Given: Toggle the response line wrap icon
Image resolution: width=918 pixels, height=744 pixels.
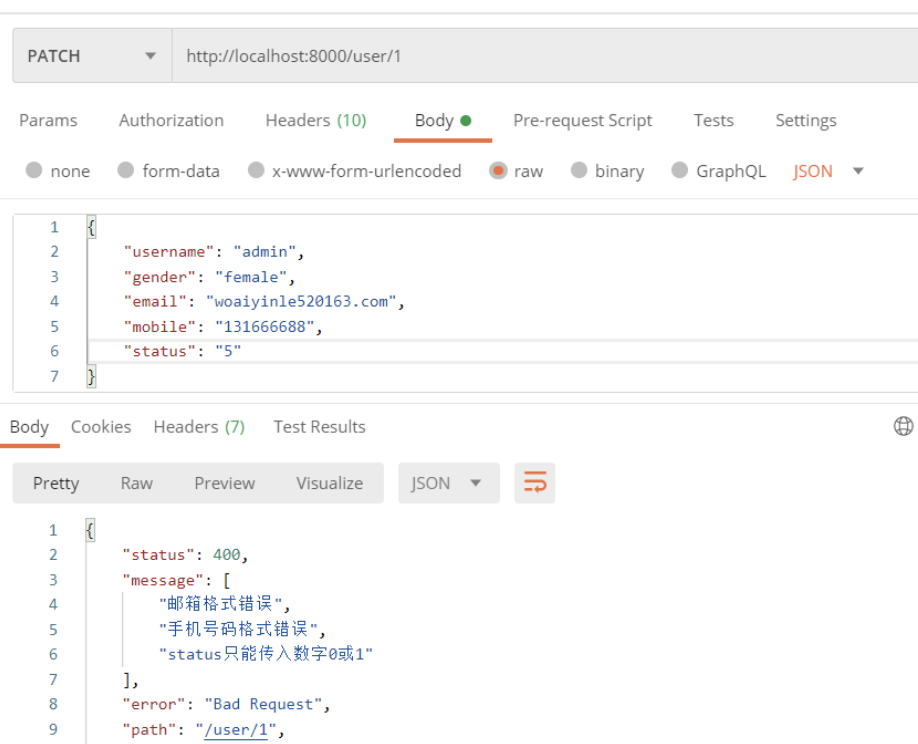Looking at the screenshot, I should 535,483.
